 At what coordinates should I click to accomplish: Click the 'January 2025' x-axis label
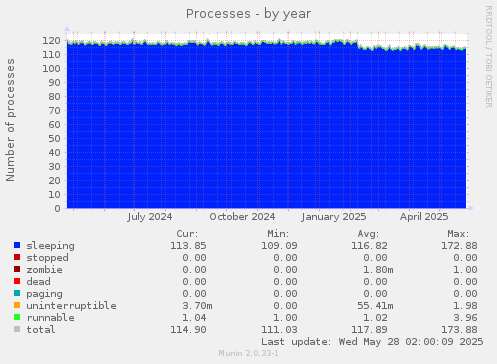[334, 217]
